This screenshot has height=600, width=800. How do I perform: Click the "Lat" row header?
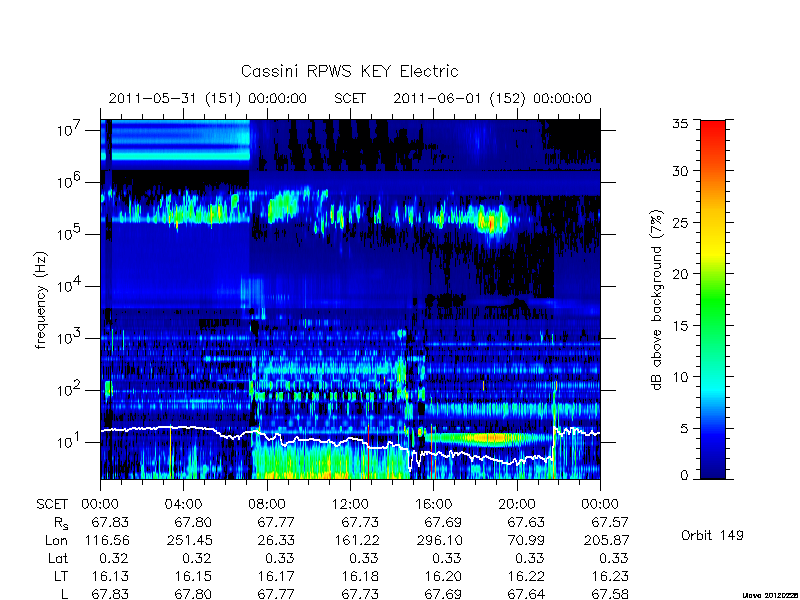pos(58,558)
